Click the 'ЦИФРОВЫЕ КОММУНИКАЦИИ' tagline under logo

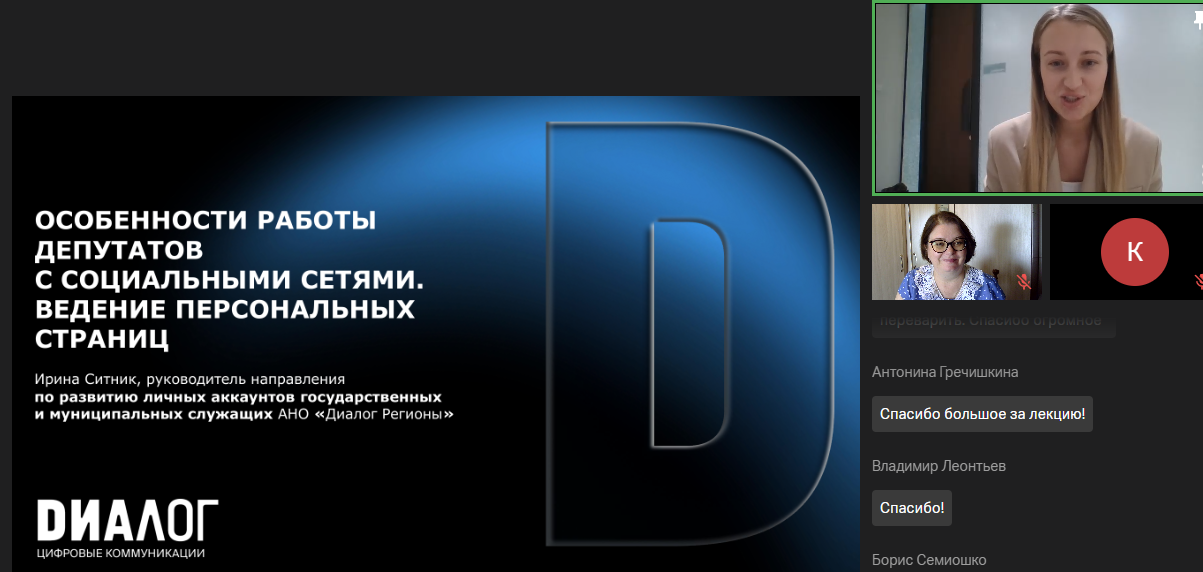click(x=121, y=553)
